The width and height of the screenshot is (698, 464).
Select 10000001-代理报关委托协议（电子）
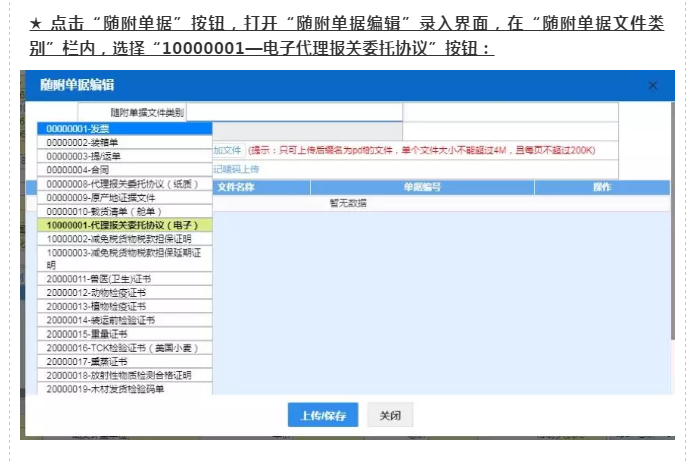[x=124, y=226]
